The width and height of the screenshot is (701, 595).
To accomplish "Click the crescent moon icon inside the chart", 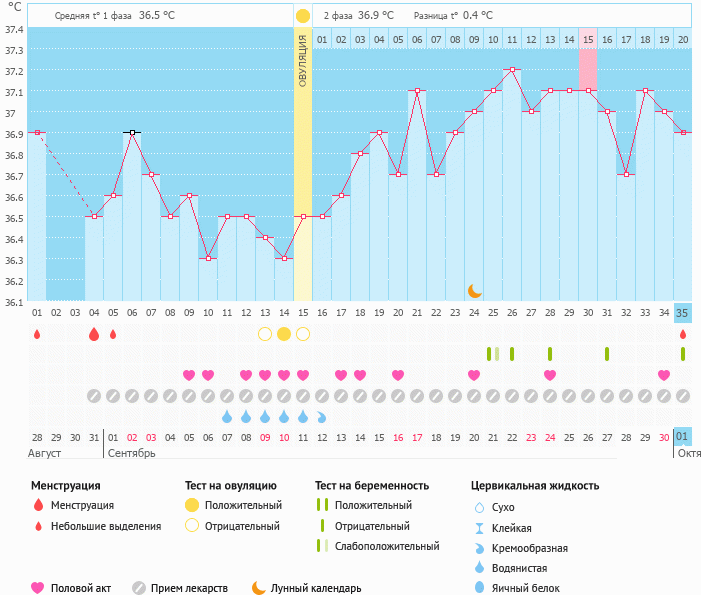I will coord(475,290).
